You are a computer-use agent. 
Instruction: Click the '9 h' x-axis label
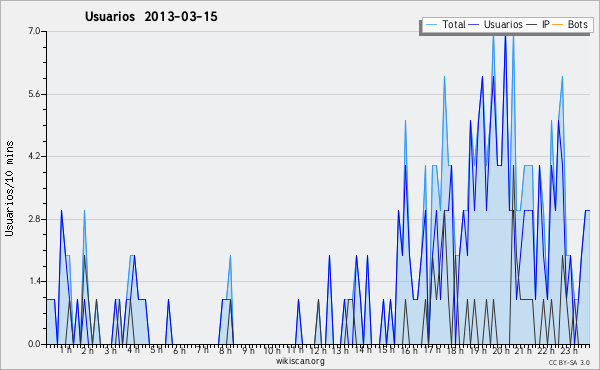click(248, 350)
